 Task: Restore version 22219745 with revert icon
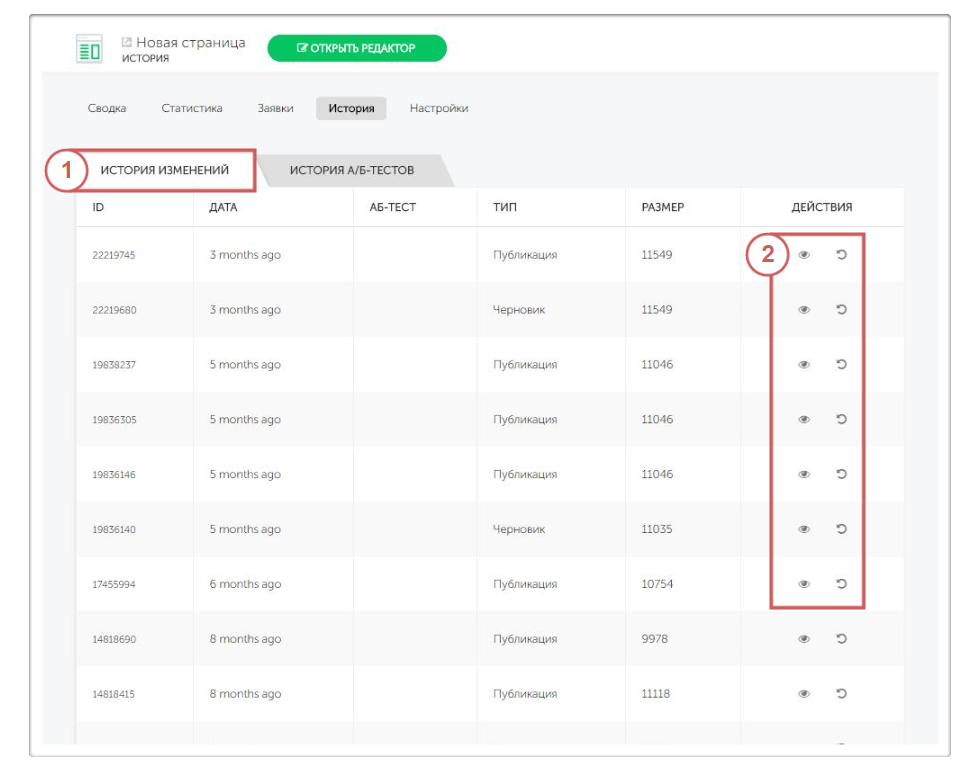[x=841, y=255]
